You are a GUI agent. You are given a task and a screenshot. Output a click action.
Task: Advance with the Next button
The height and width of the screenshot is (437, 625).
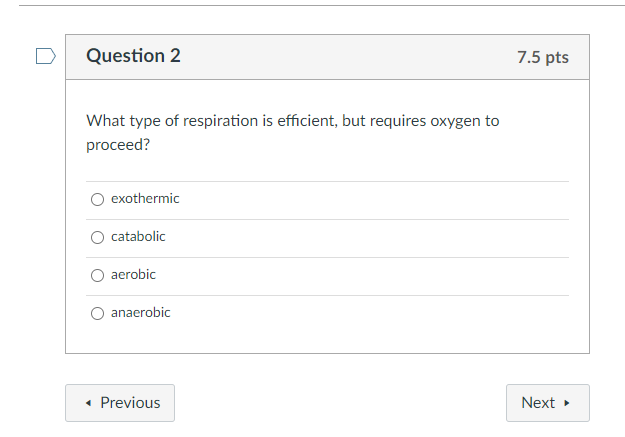(547, 403)
